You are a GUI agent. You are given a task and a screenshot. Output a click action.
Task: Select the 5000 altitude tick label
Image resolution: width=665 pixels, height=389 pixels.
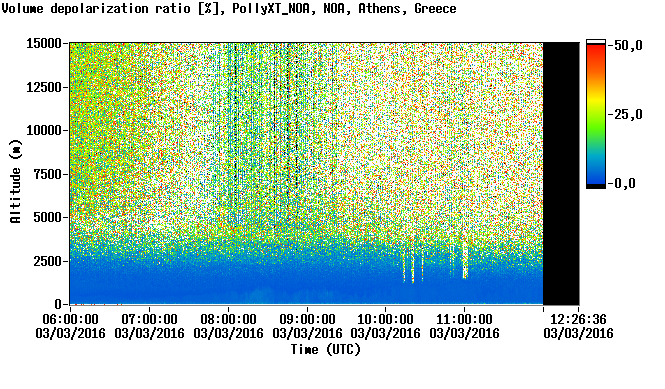tap(48, 218)
